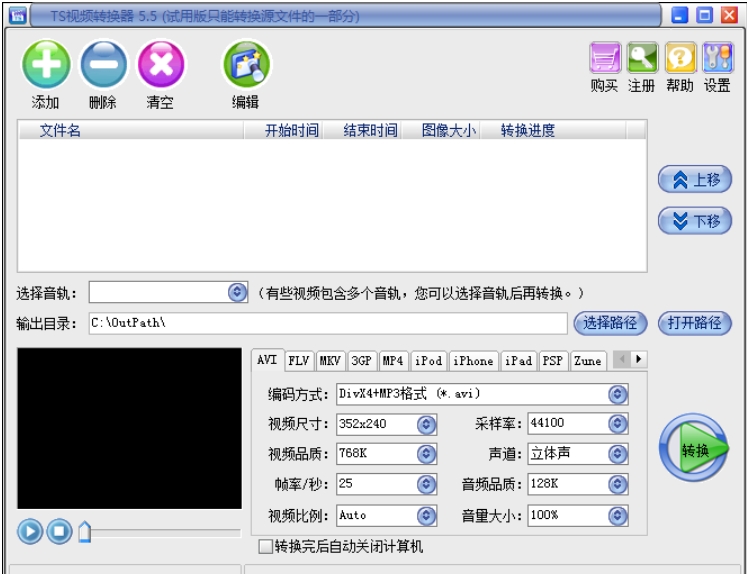Screen dimensions: 747x574
Task: Click Open Path (打开路径) button
Action: [x=694, y=323]
